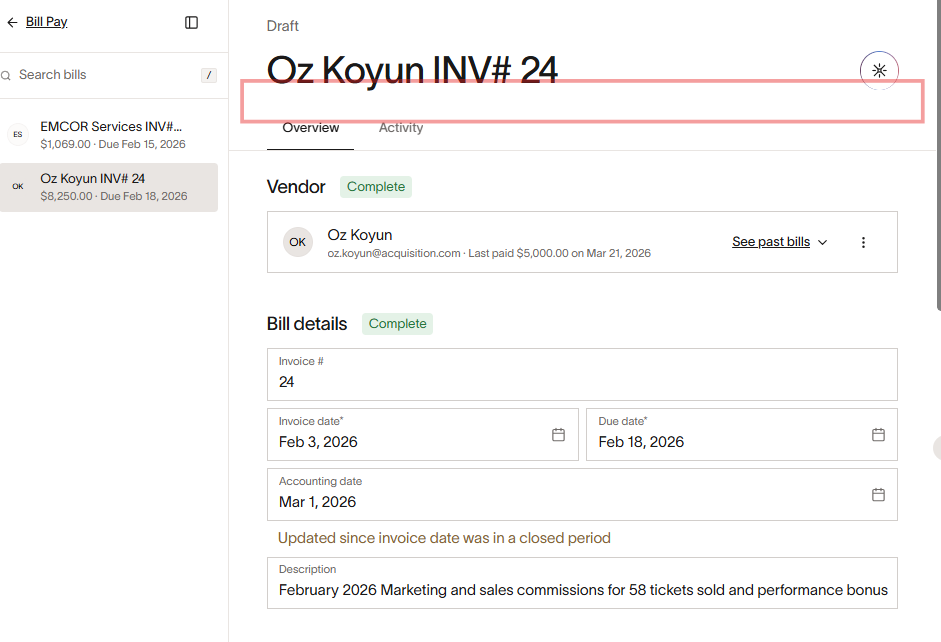The width and height of the screenshot is (941, 642).
Task: Click the OK avatar in vendor card
Action: [x=297, y=242]
